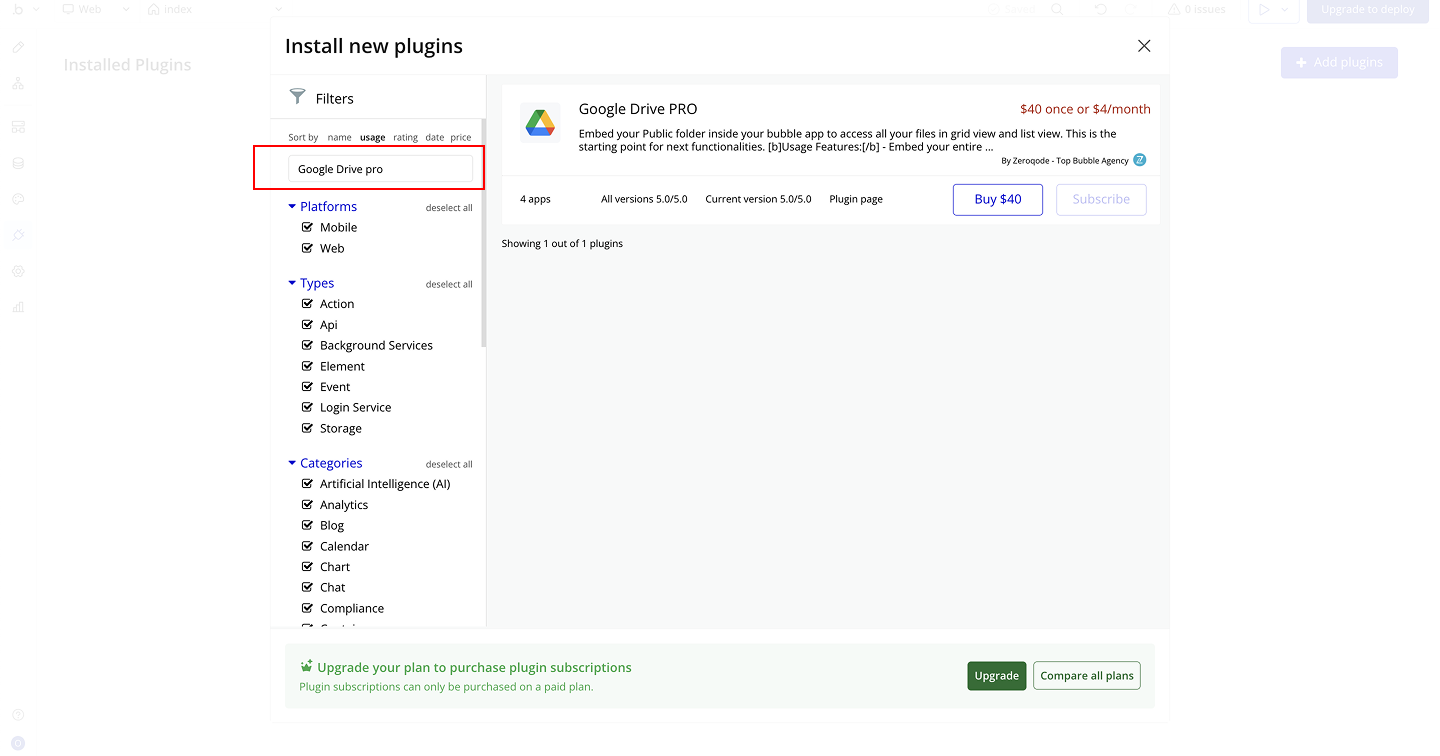
Task: Click the green upgrade plan crown icon
Action: tap(306, 666)
